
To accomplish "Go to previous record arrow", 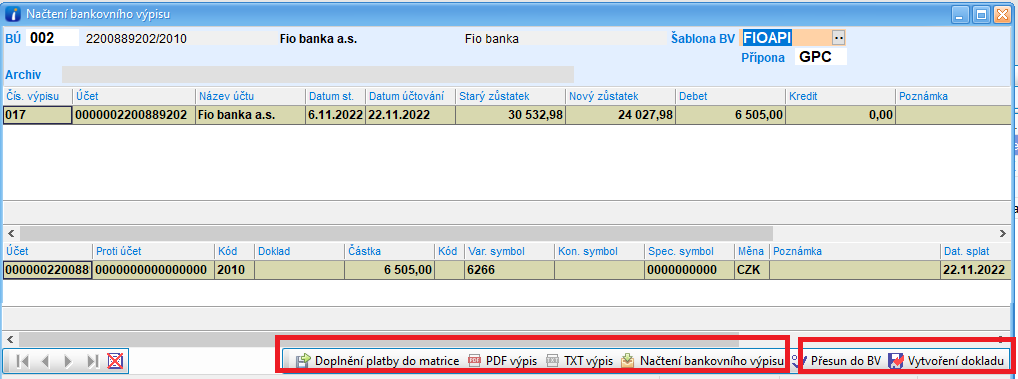I will (44, 361).
